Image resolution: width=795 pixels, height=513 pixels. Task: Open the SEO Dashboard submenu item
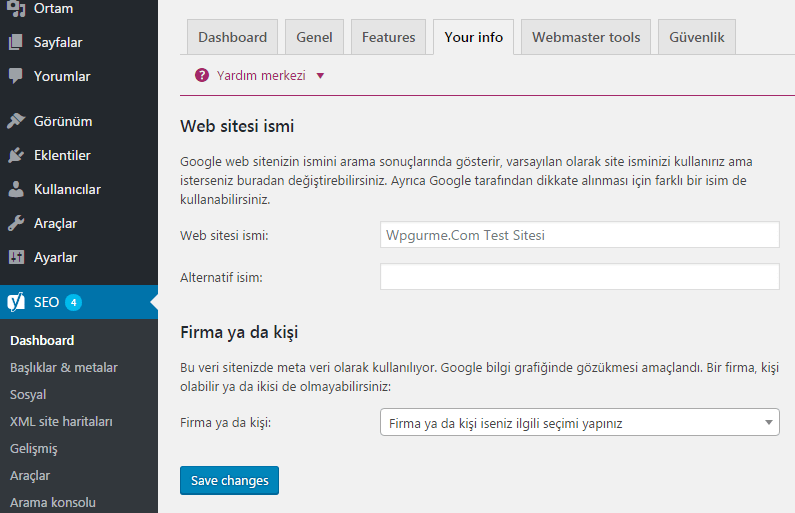(42, 340)
